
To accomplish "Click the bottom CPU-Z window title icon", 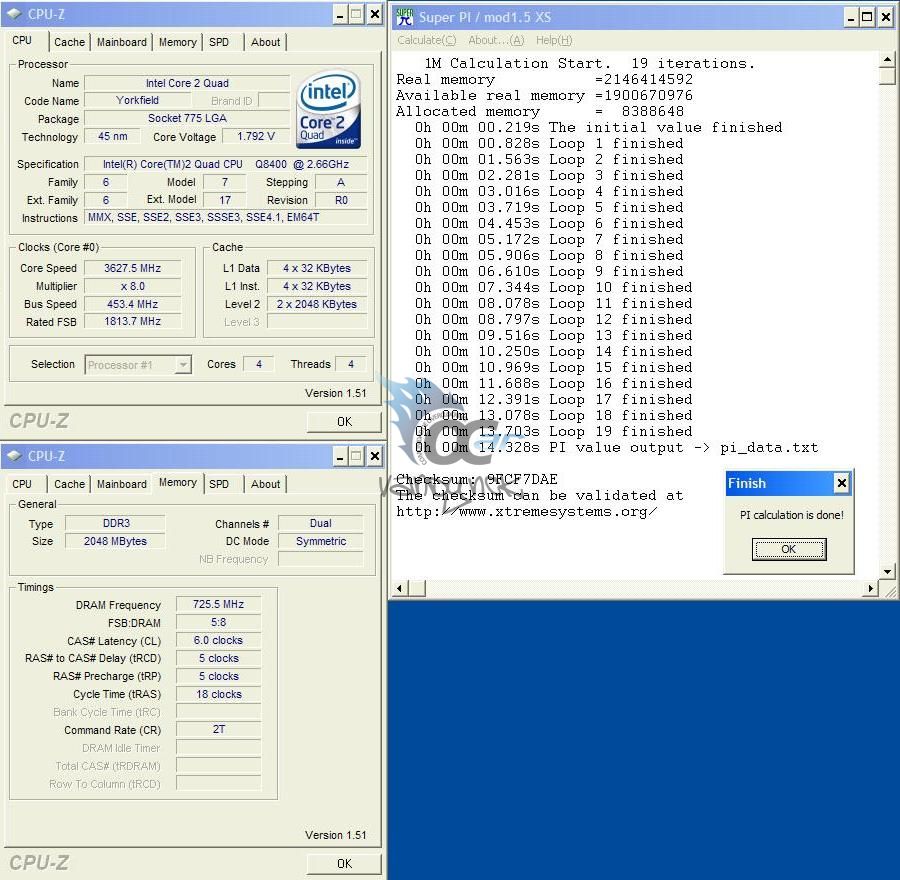I will coord(14,456).
